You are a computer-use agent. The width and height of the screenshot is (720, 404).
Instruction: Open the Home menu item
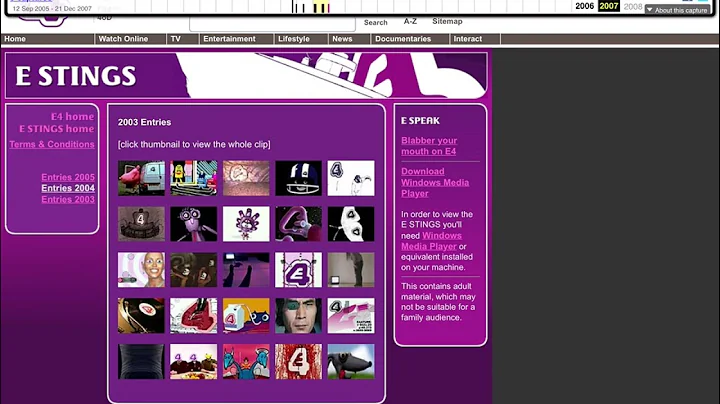pos(15,39)
